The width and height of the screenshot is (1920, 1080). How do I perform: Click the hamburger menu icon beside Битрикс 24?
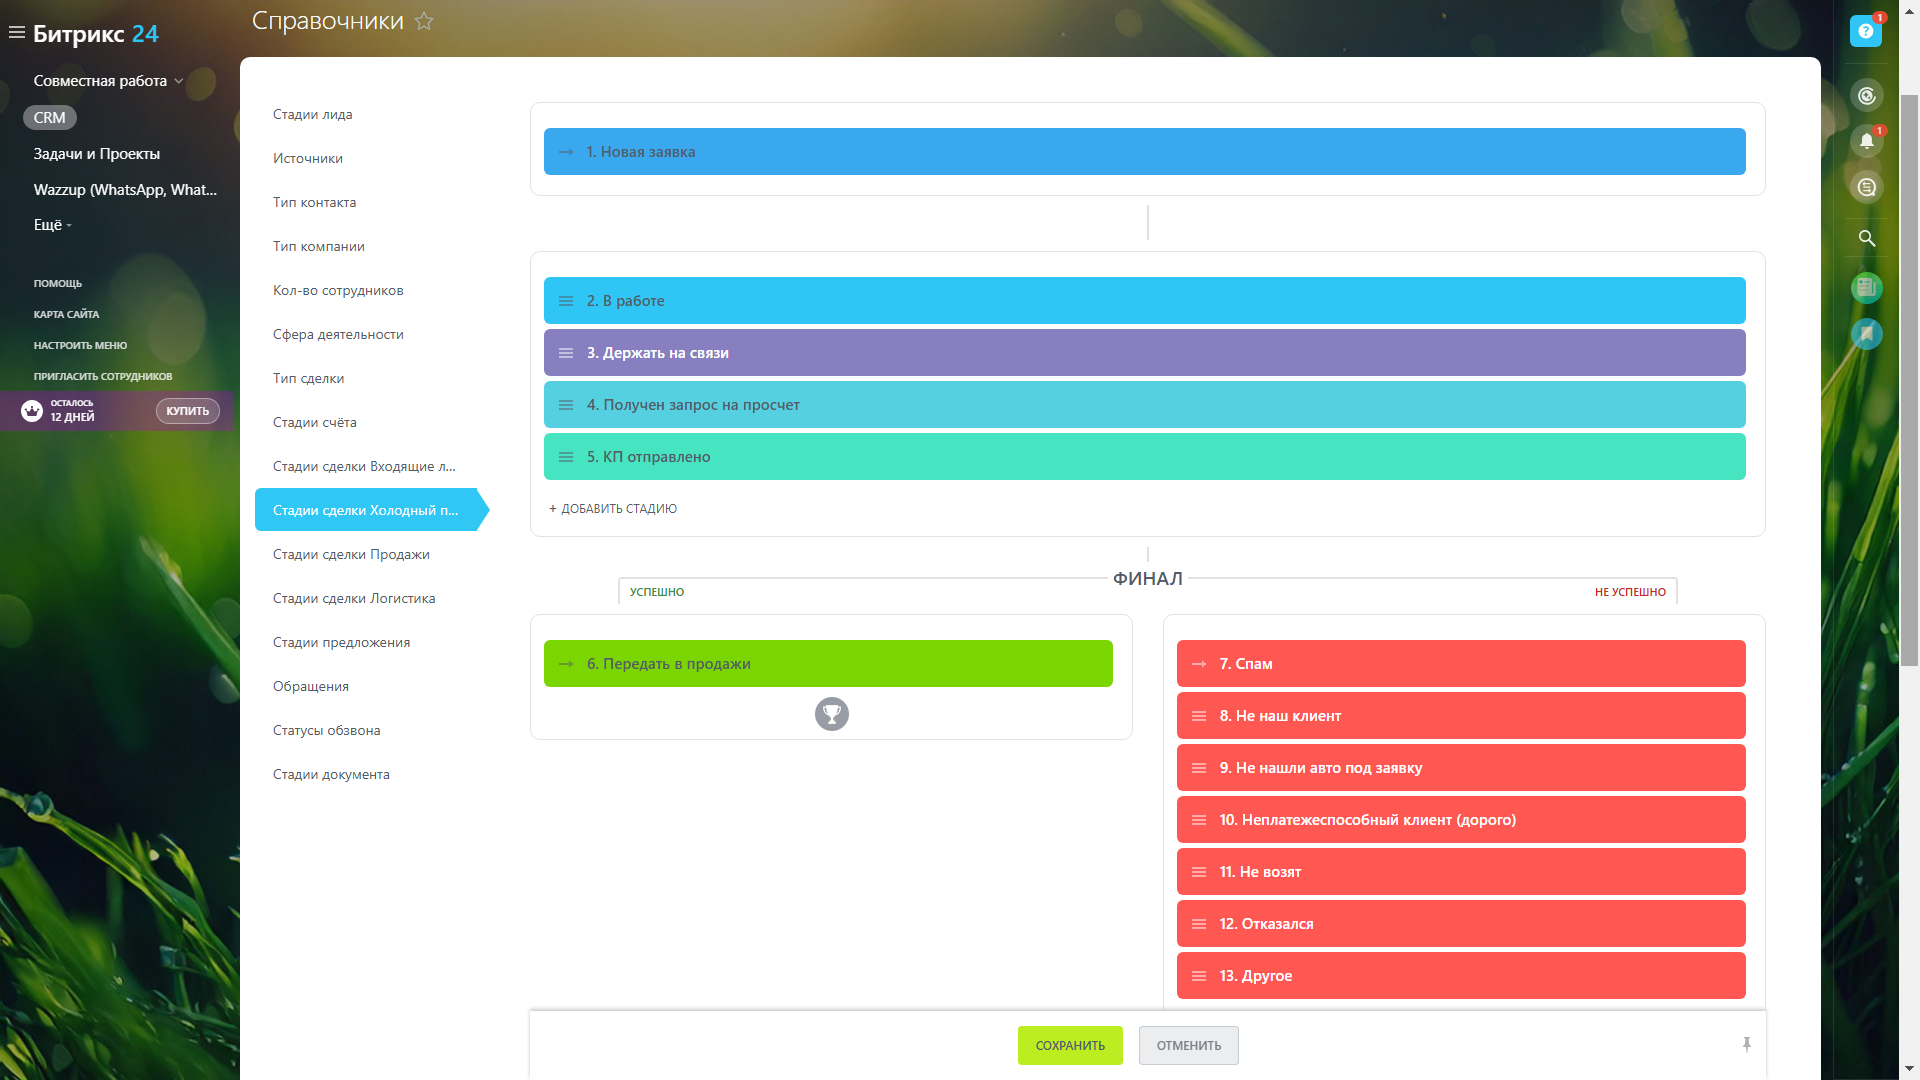[17, 33]
